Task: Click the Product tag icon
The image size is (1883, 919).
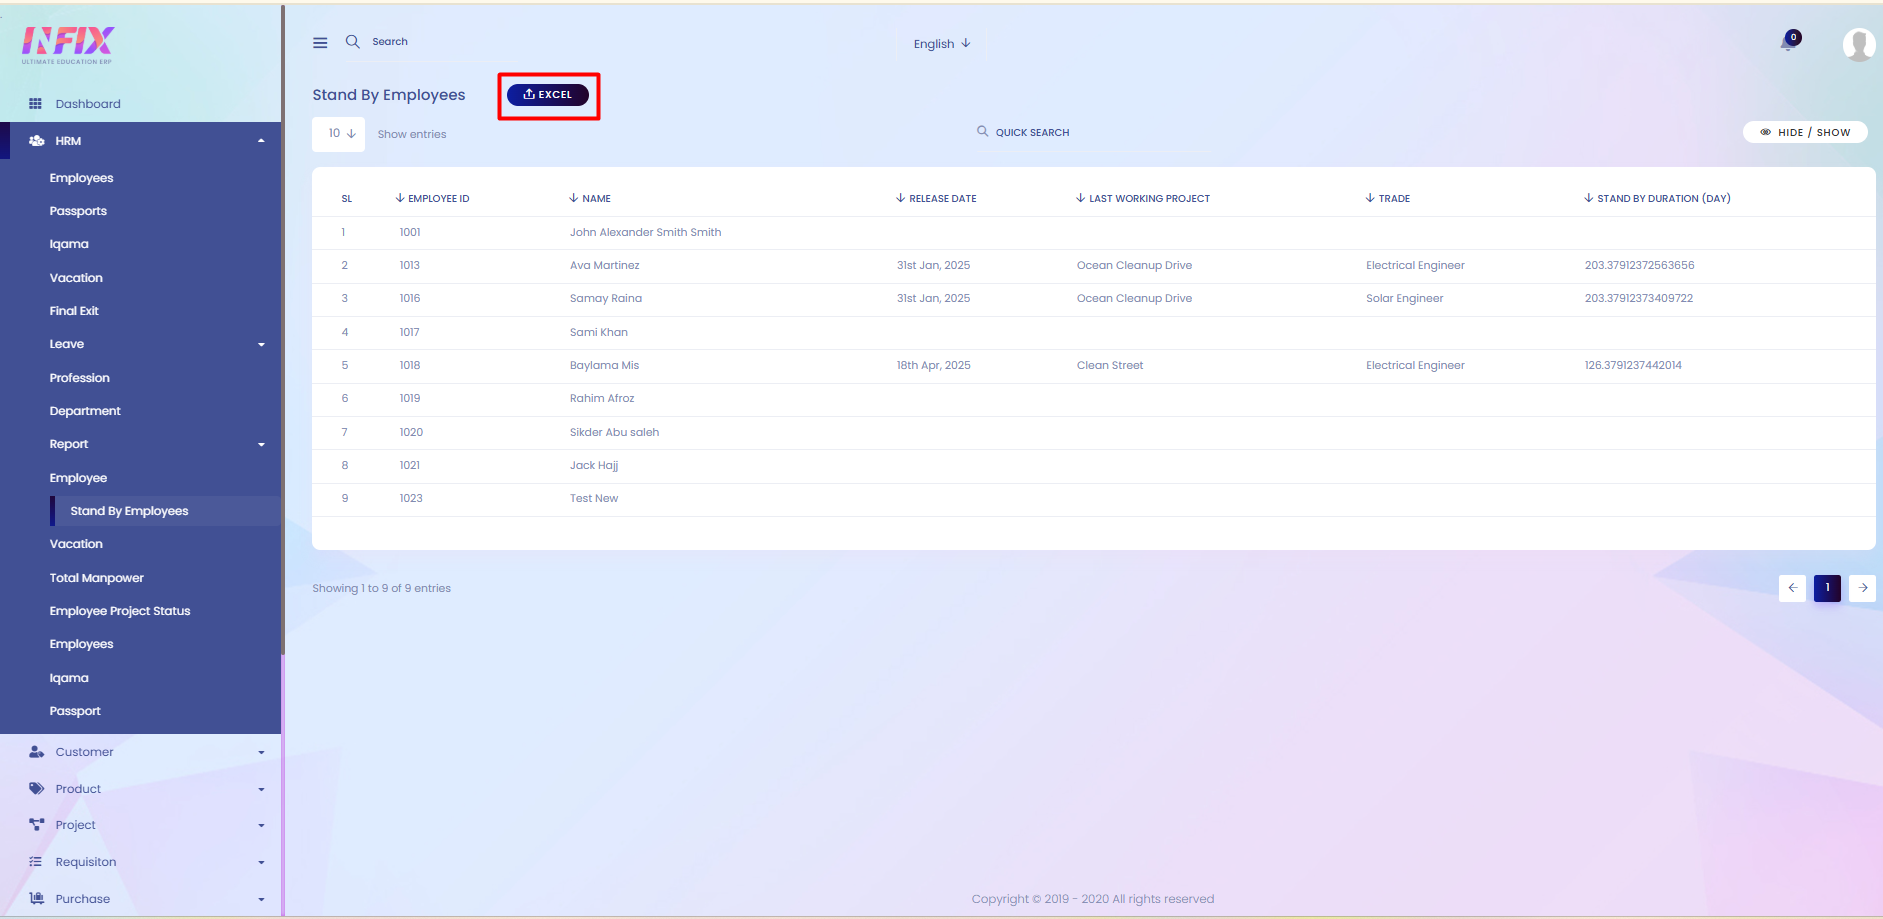Action: tap(37, 789)
